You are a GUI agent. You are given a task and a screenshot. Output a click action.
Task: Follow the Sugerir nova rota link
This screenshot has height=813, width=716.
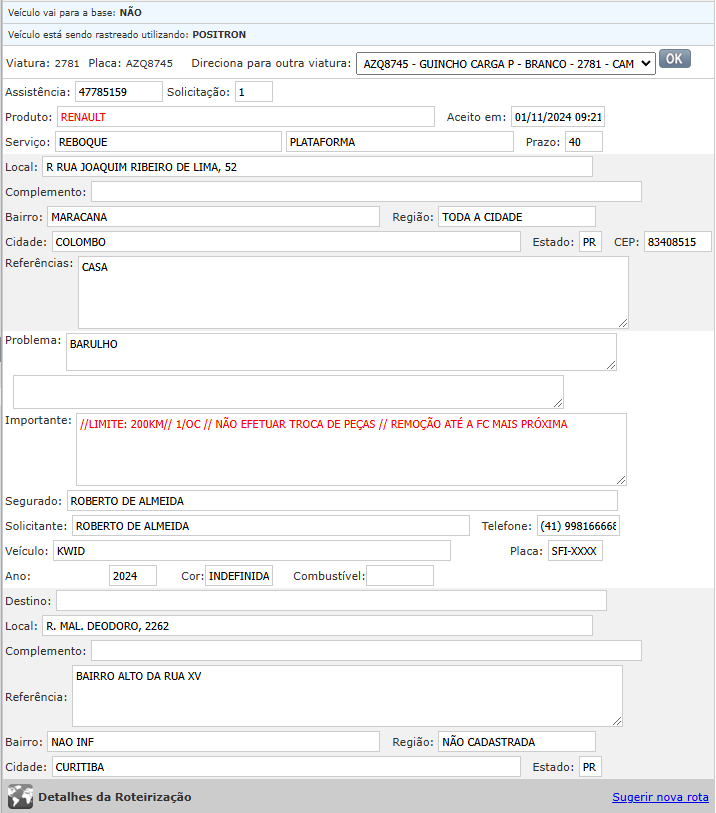(660, 797)
